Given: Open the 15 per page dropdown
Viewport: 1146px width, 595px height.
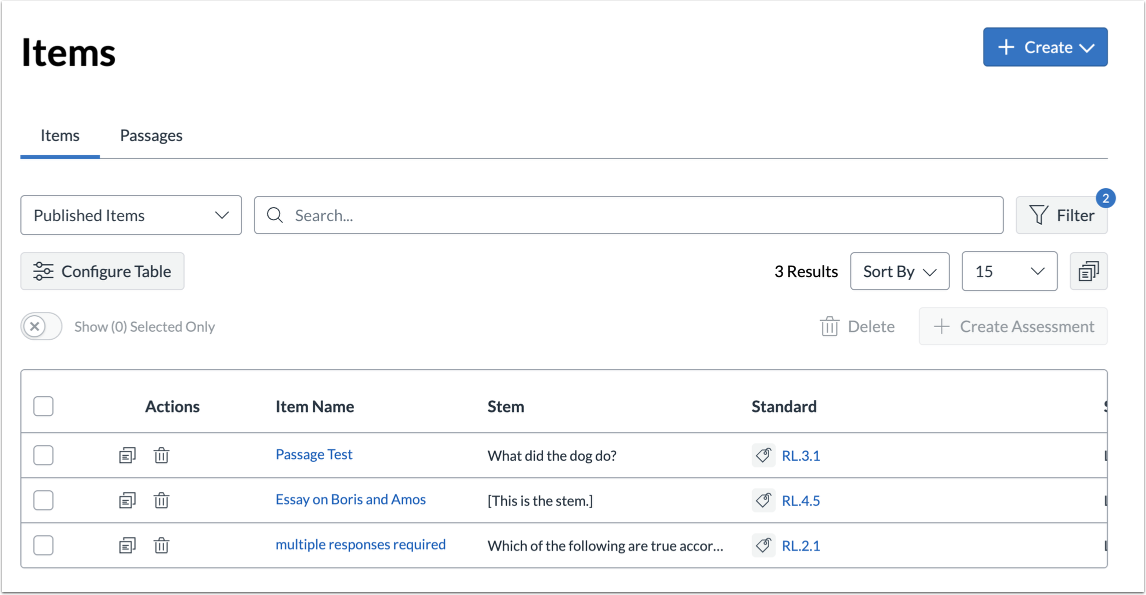Looking at the screenshot, I should click(x=1009, y=271).
